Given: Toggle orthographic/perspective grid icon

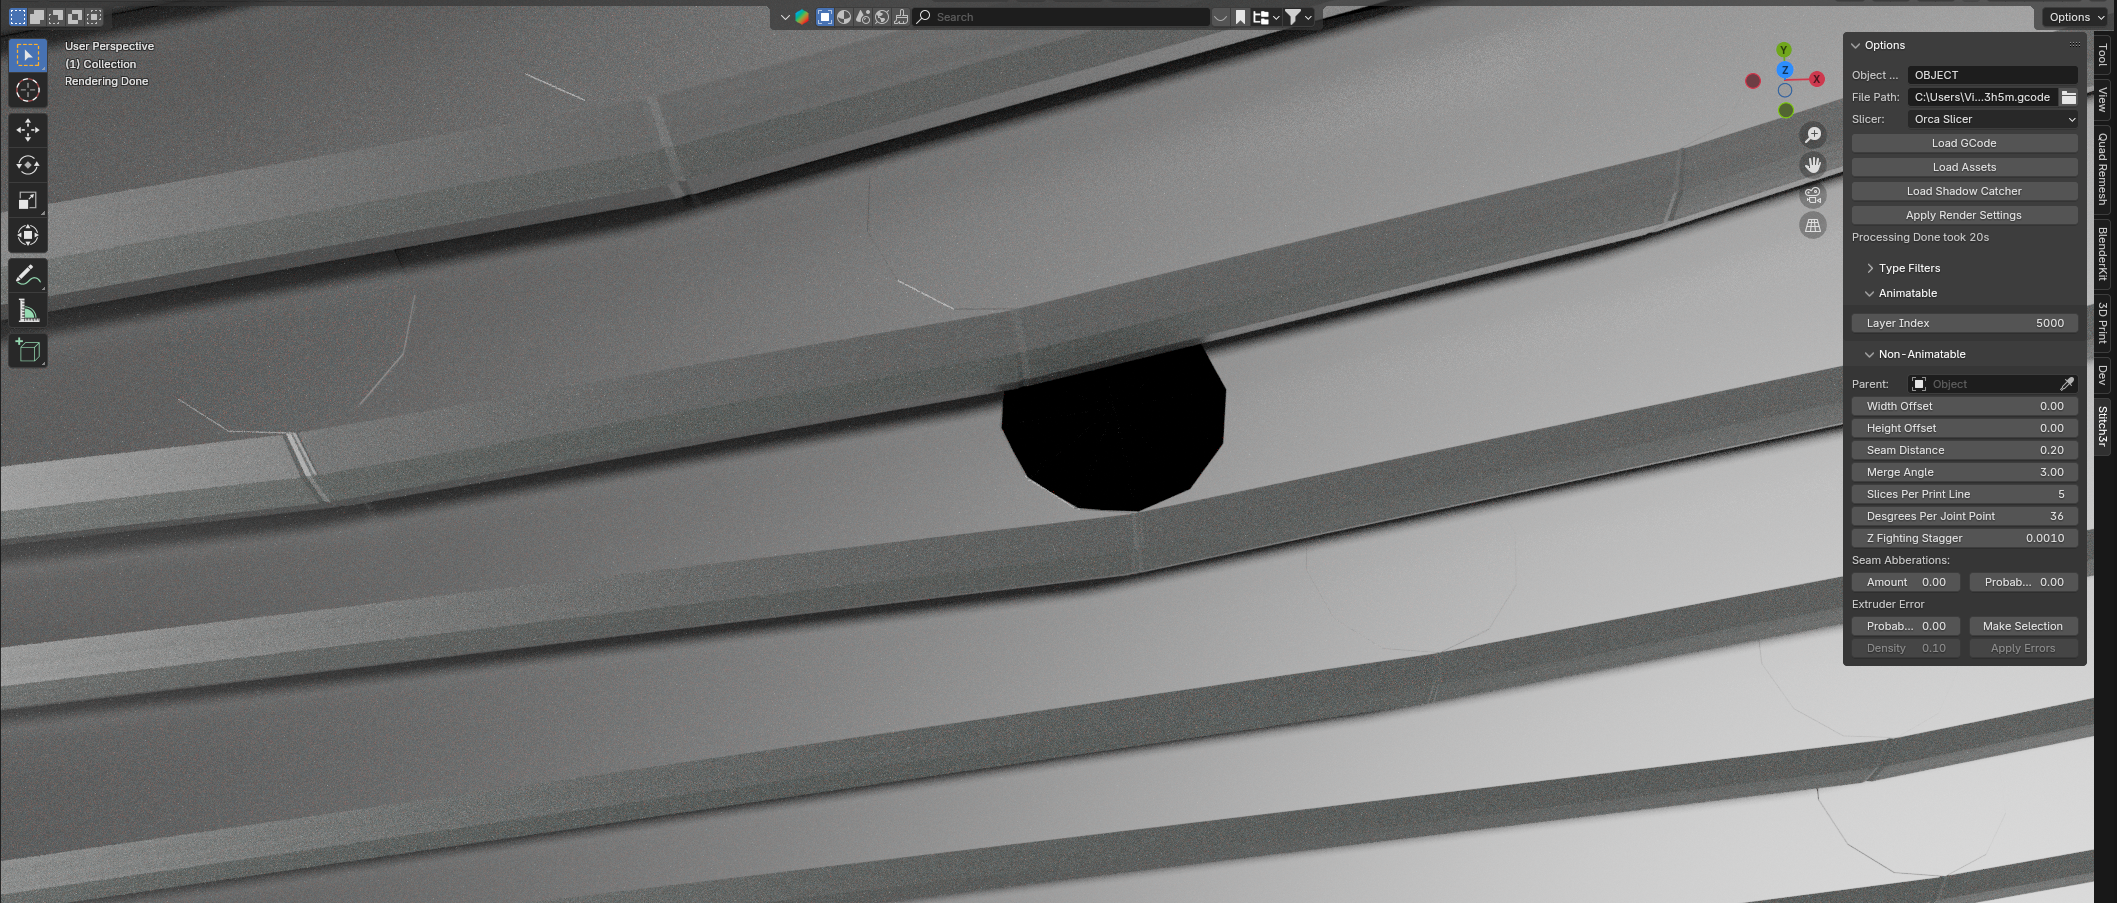Looking at the screenshot, I should click(x=1812, y=225).
